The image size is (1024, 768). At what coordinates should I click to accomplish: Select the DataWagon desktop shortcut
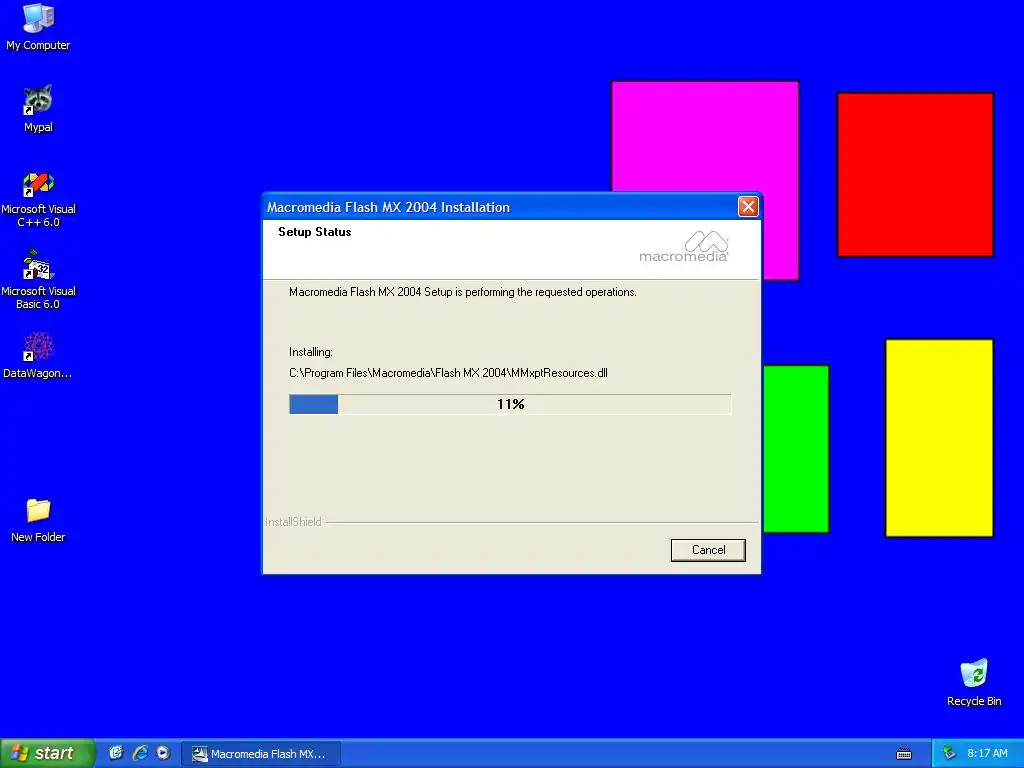(38, 356)
